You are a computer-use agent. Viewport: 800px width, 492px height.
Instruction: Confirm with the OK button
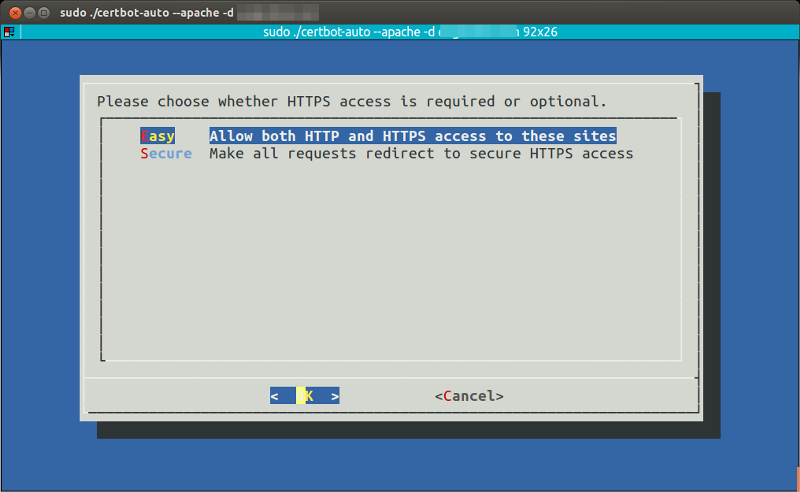(x=305, y=396)
